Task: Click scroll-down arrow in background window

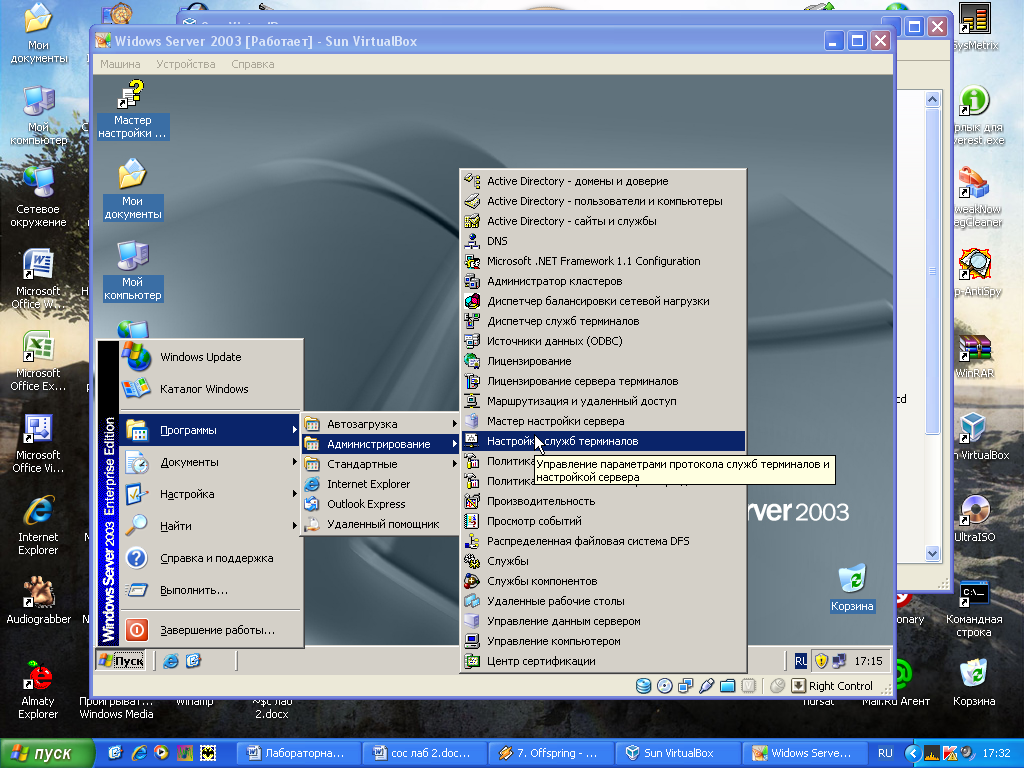Action: click(932, 553)
